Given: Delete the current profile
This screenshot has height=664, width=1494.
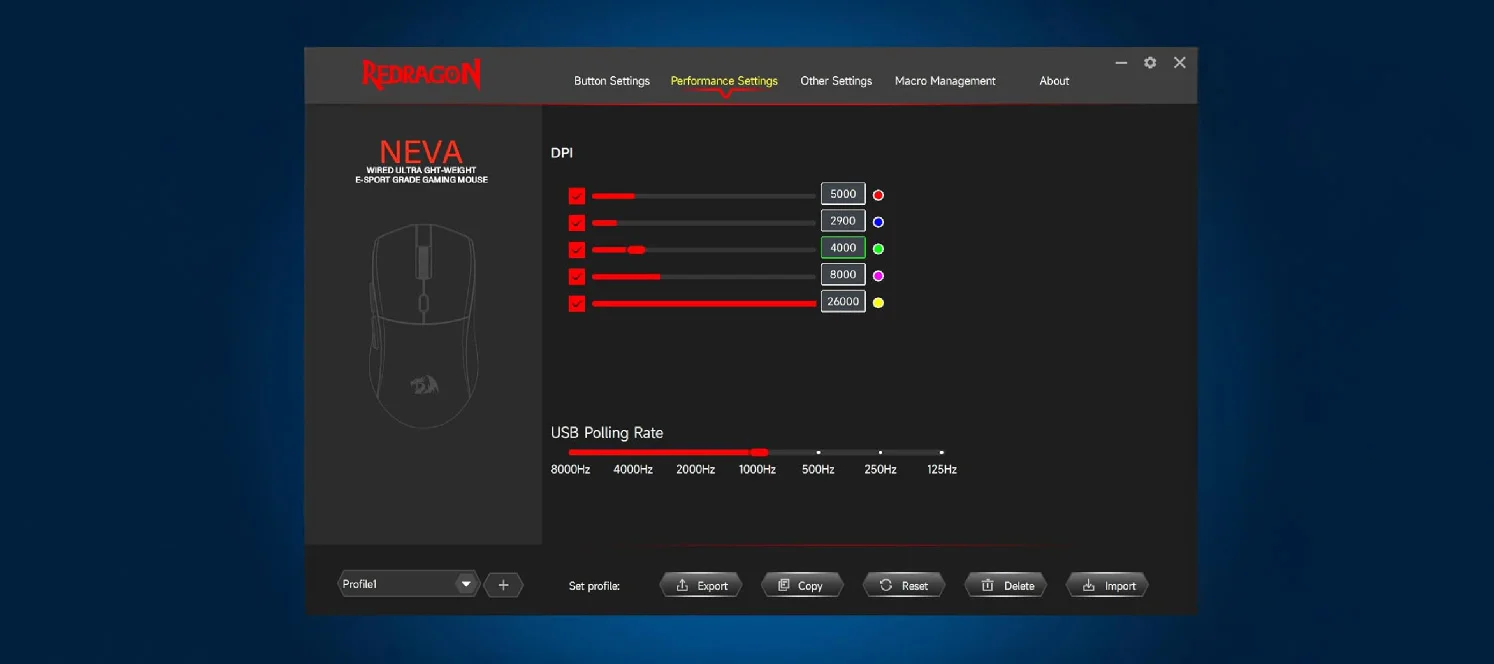Looking at the screenshot, I should click(x=1006, y=585).
